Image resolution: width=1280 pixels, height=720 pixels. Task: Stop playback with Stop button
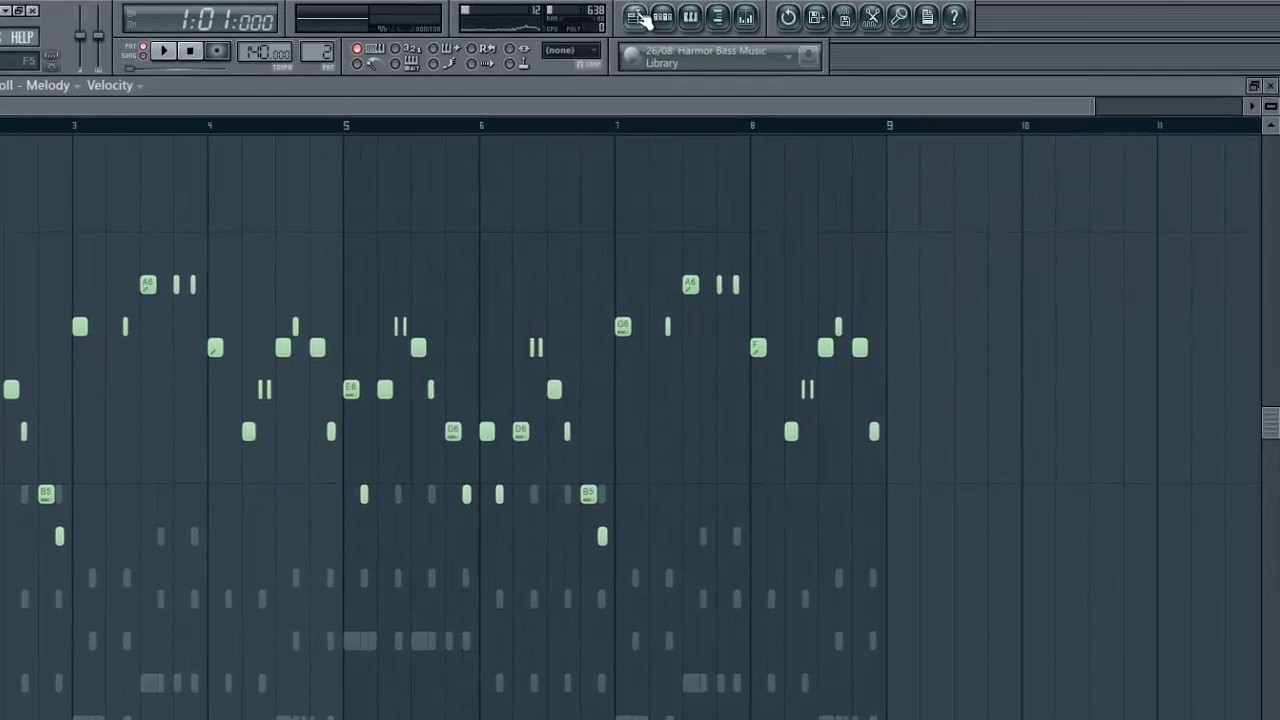click(190, 51)
